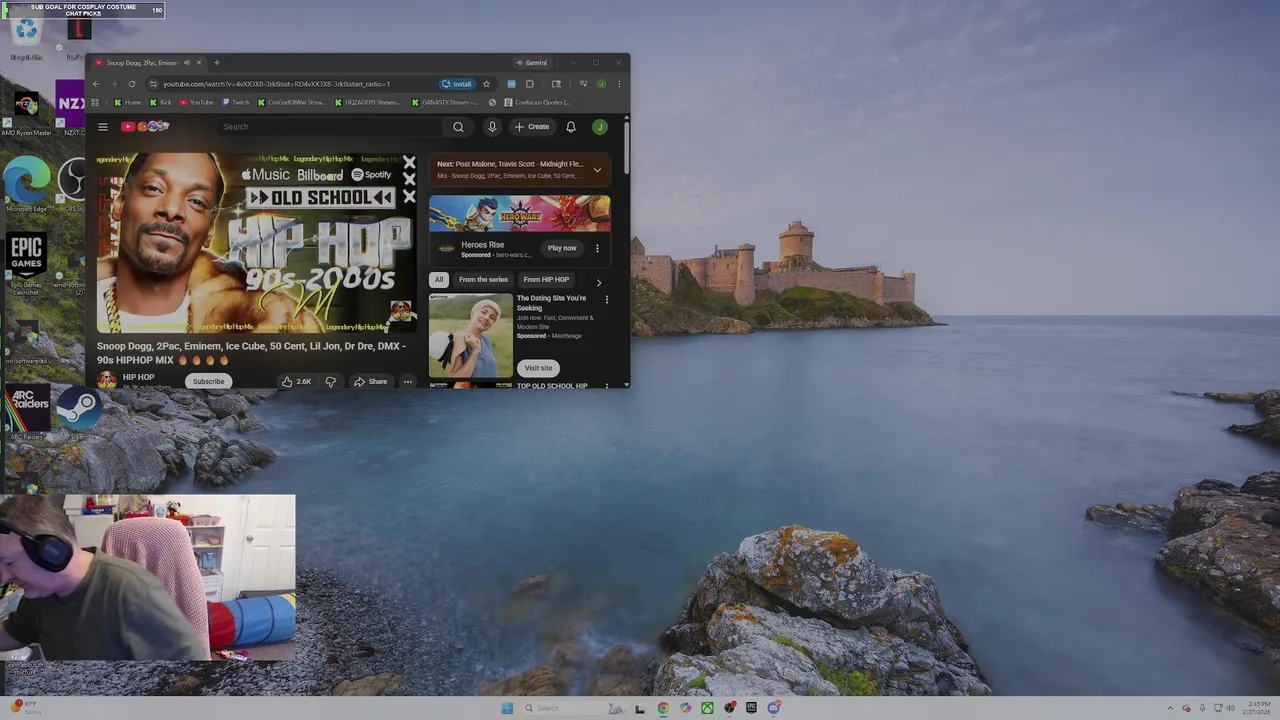This screenshot has height=720, width=1280.
Task: Open the taskbar clock and date
Action: tap(1259, 708)
